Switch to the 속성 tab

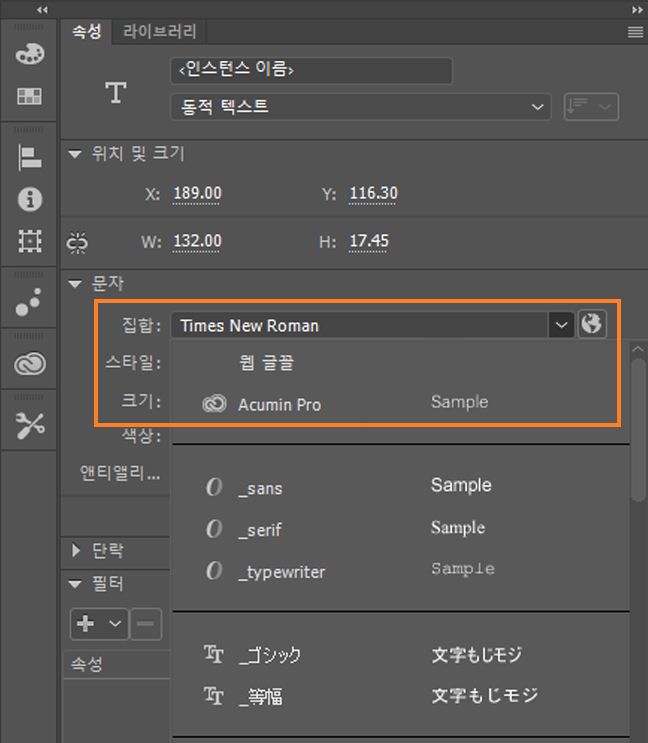click(87, 32)
